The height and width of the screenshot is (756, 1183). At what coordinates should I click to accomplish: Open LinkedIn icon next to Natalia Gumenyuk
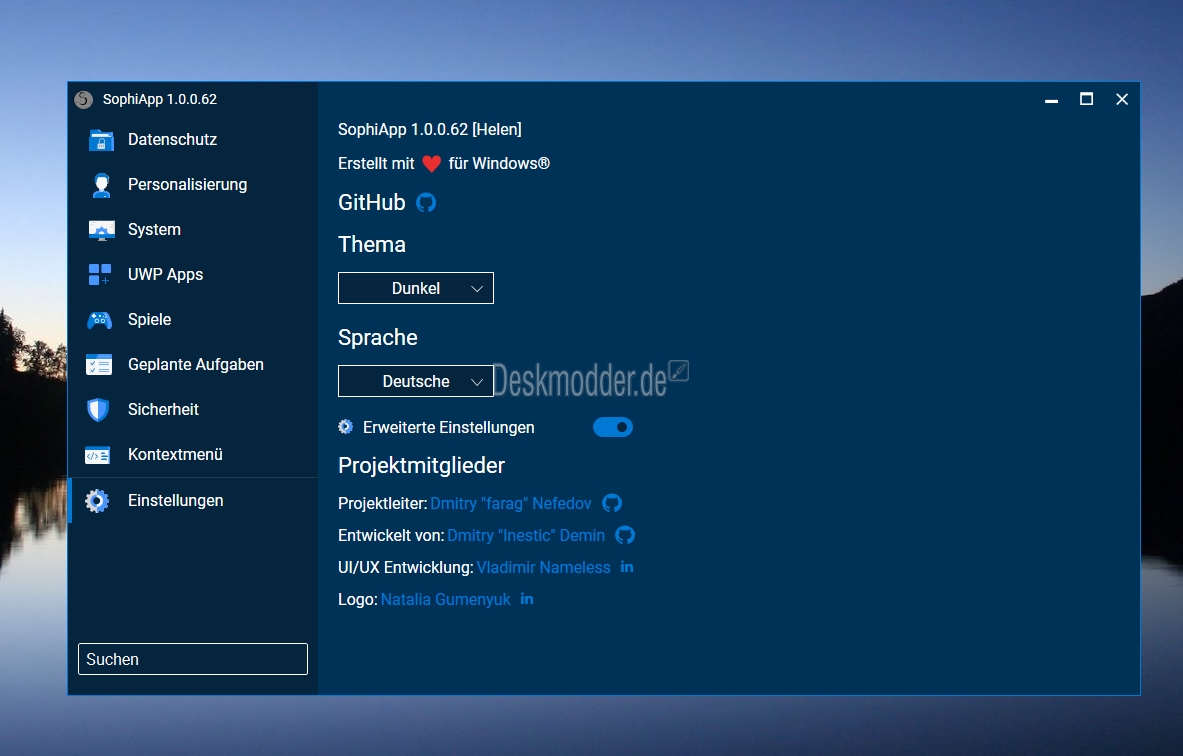(x=527, y=599)
